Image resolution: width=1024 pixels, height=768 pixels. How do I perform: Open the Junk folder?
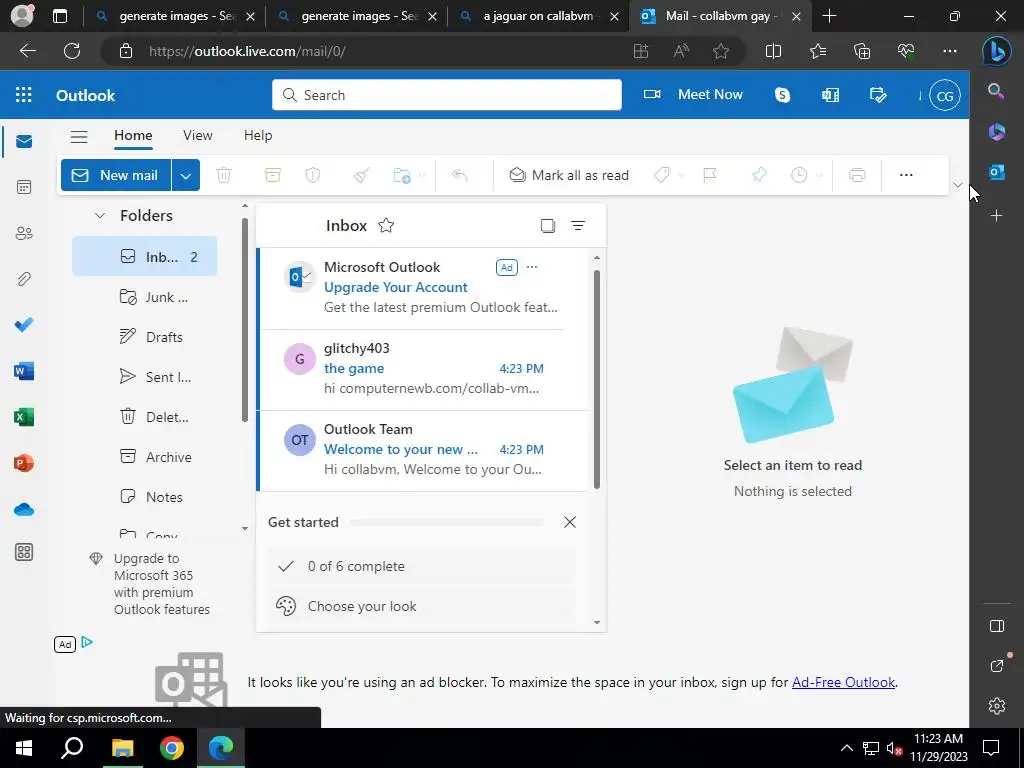[x=144, y=297]
